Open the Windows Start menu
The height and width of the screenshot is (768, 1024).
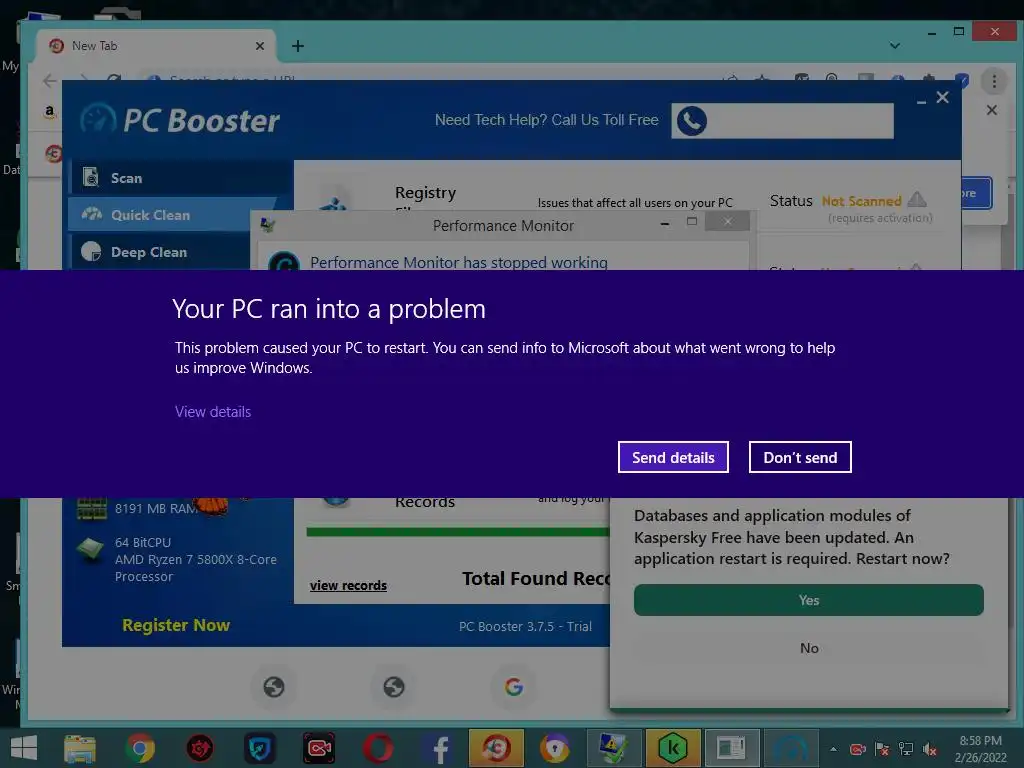(24, 748)
